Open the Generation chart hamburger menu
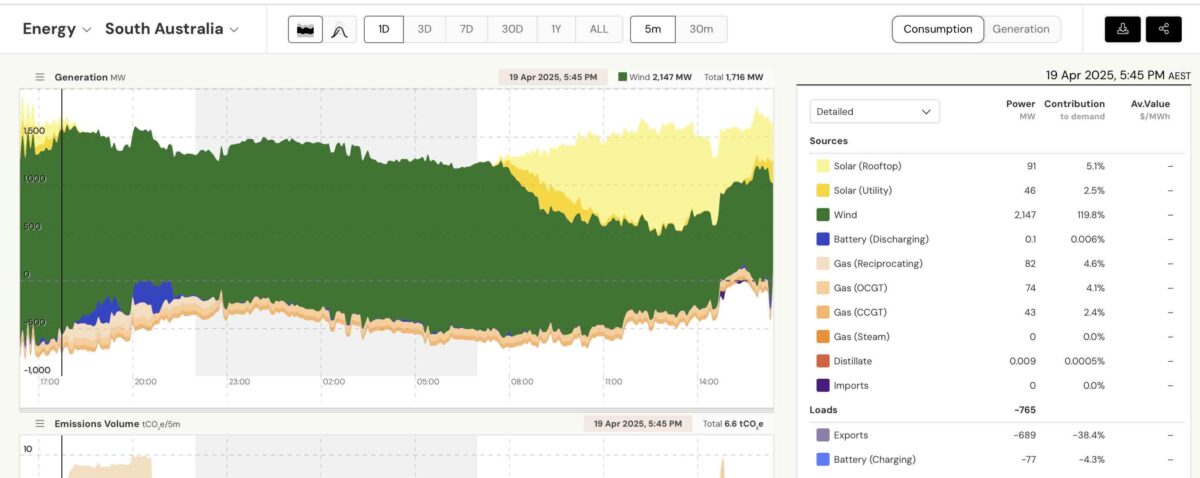The image size is (1200, 478). coord(40,77)
